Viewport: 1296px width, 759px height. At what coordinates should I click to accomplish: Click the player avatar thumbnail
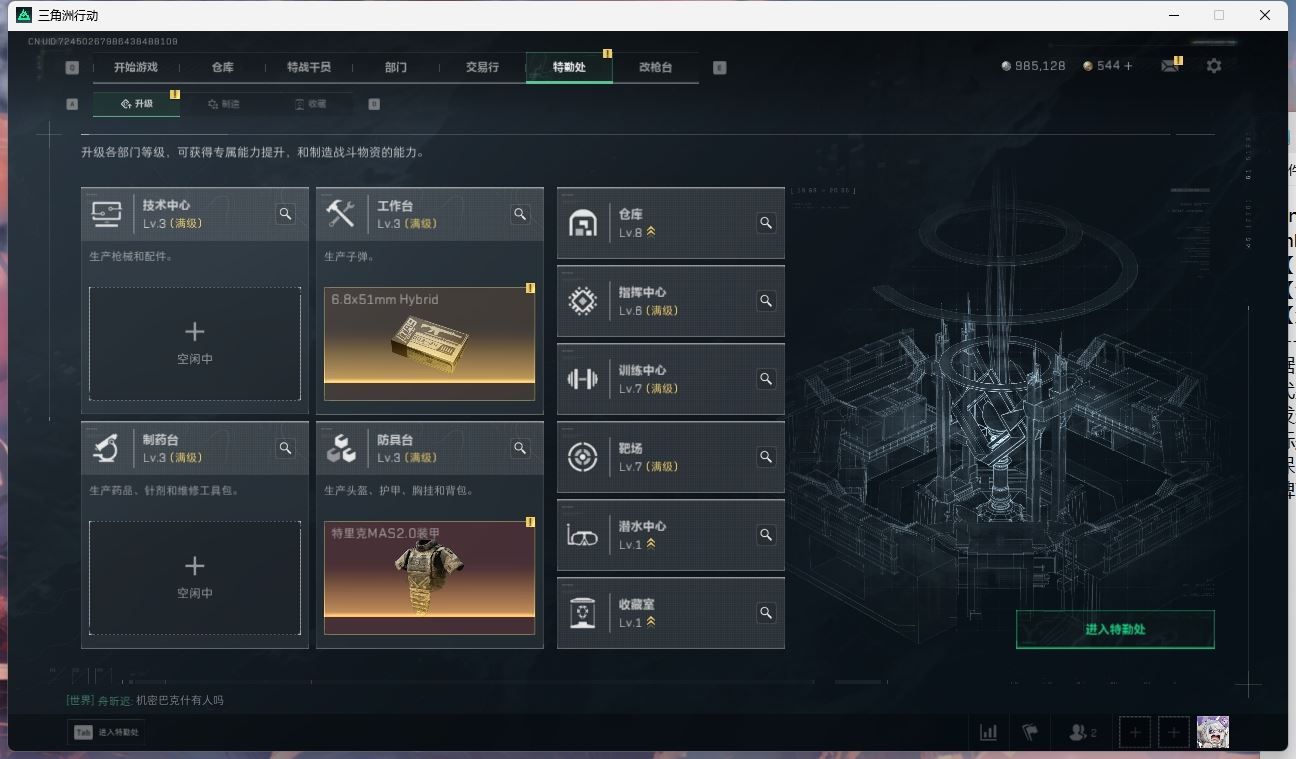pyautogui.click(x=1213, y=732)
